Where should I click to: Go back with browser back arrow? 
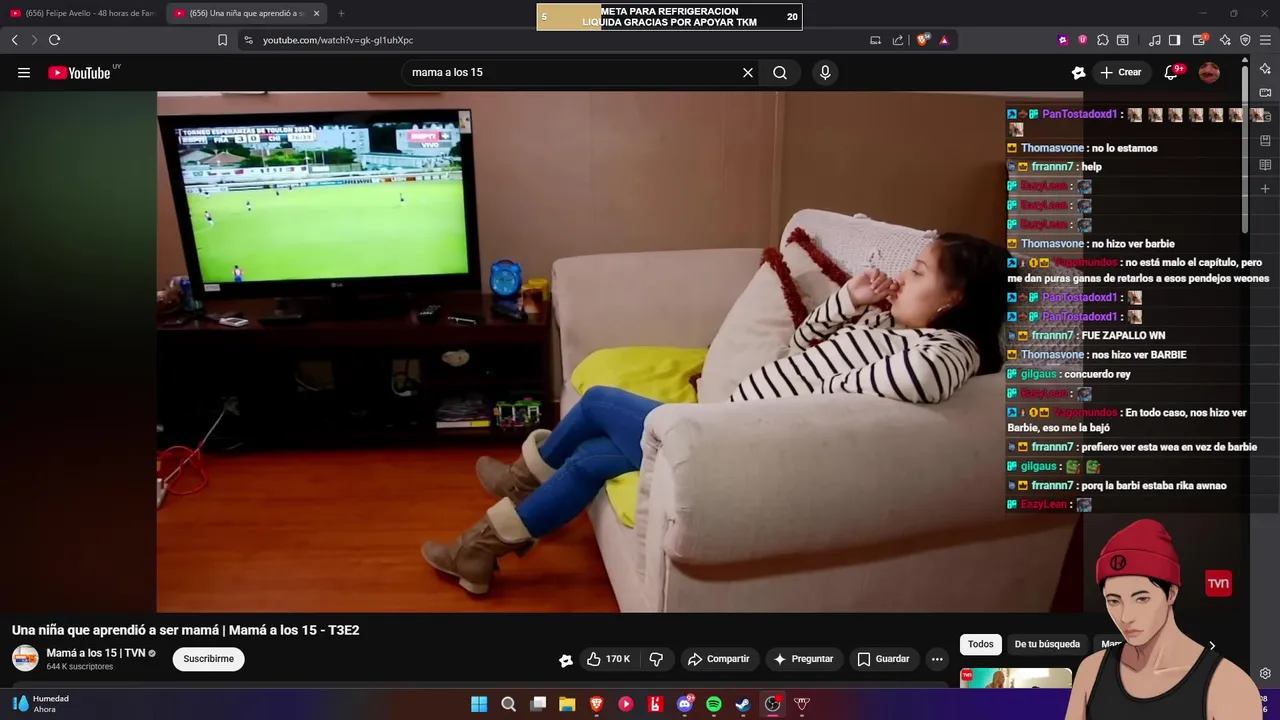14,40
